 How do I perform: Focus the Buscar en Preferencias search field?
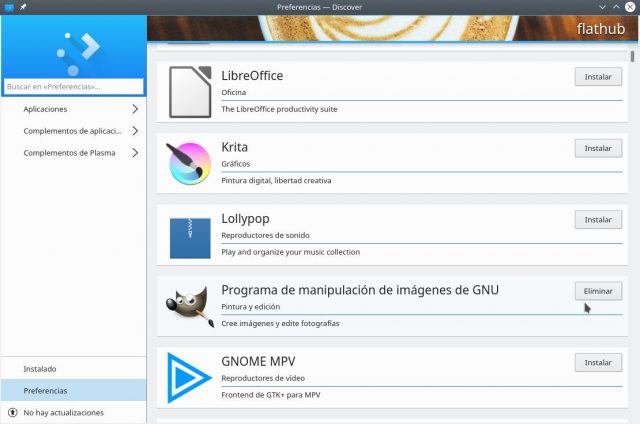(73, 87)
